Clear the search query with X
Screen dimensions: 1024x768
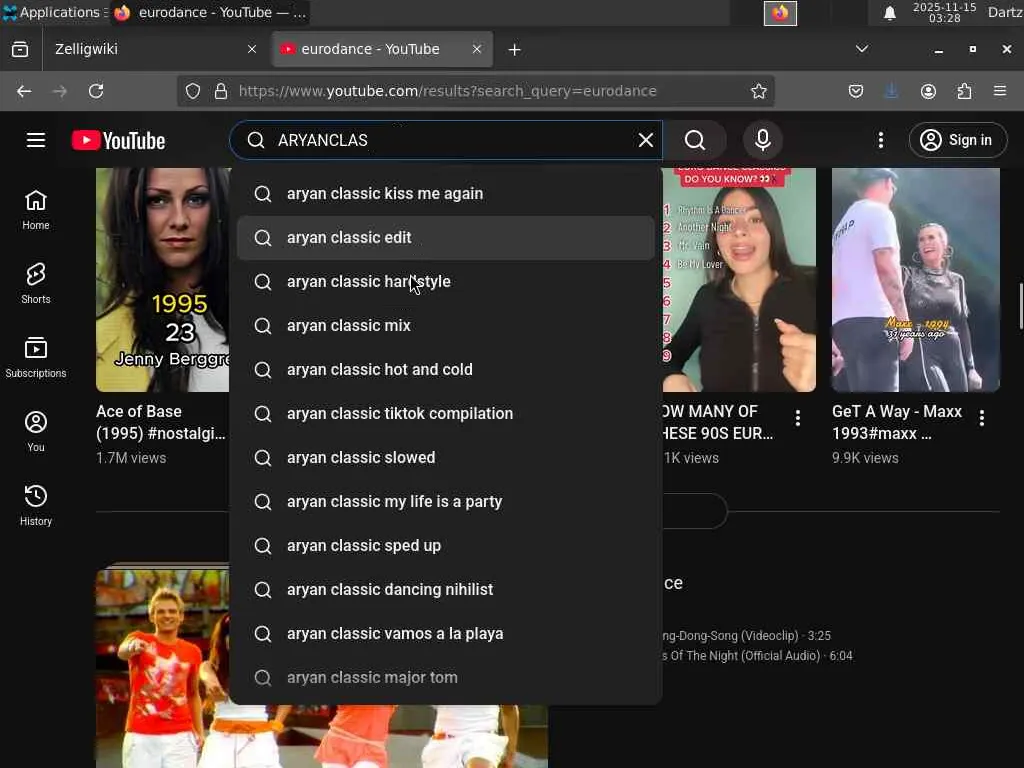tap(645, 140)
